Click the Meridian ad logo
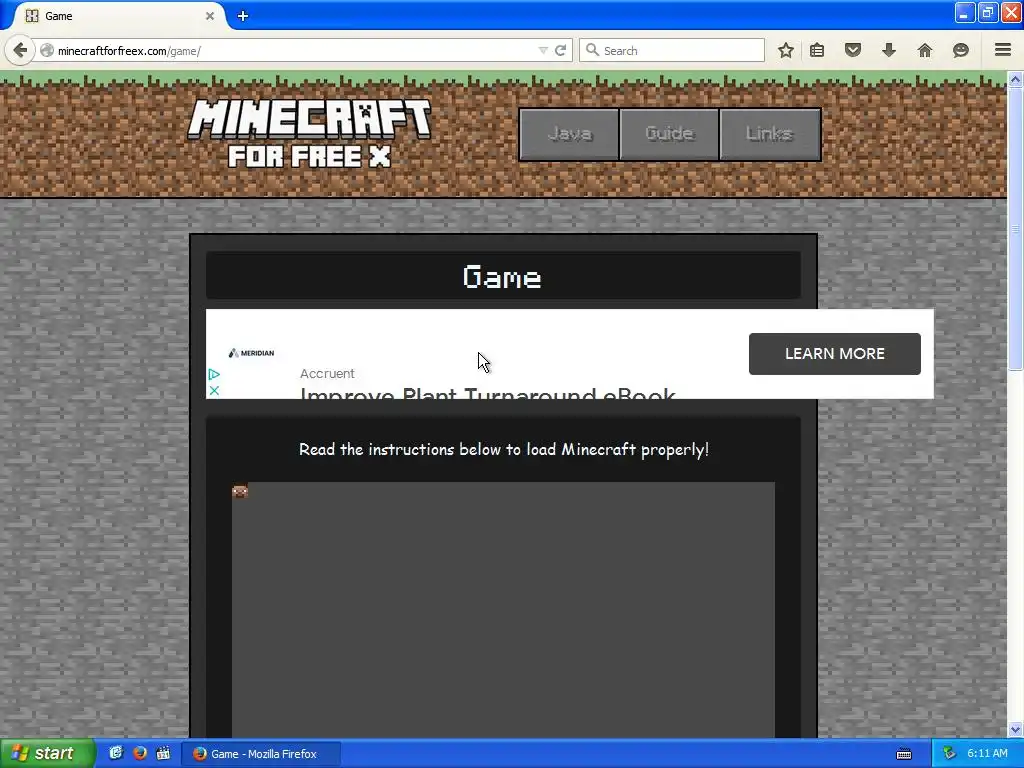The width and height of the screenshot is (1024, 768). 251,353
